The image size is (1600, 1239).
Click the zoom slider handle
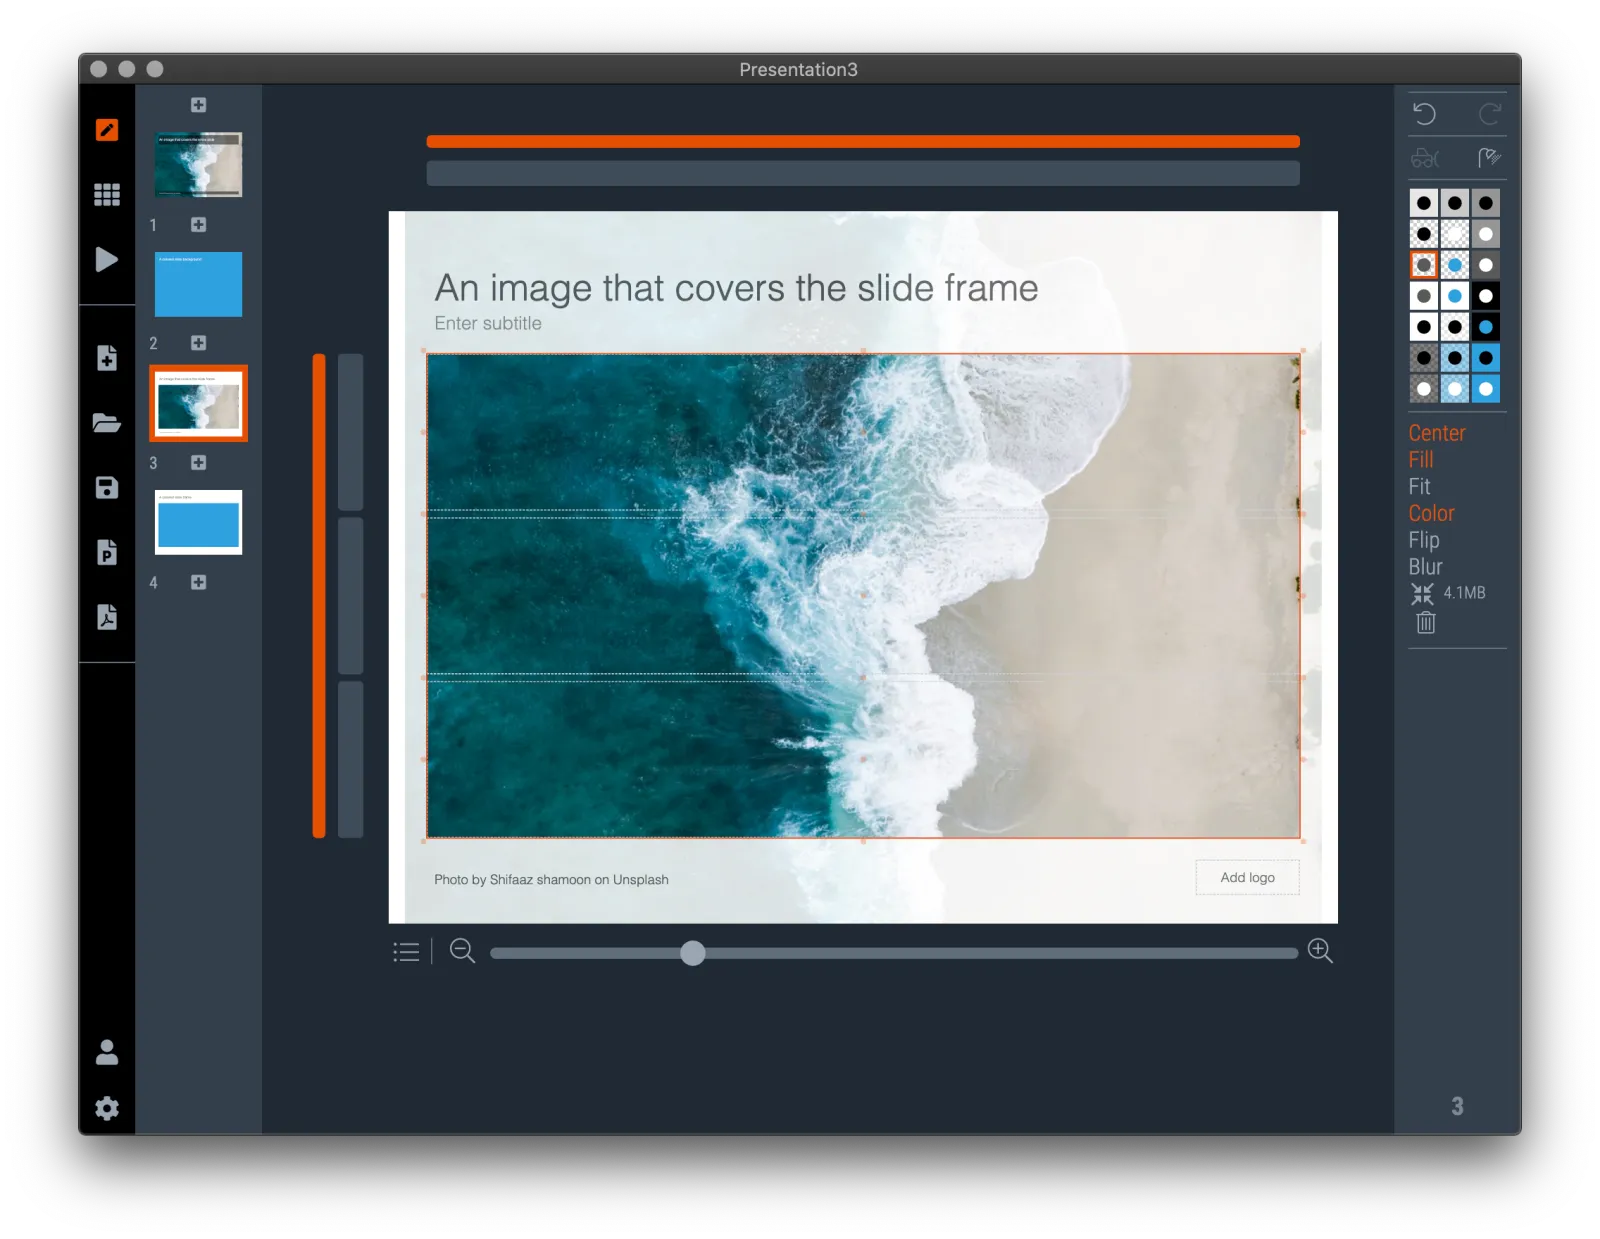(x=693, y=953)
